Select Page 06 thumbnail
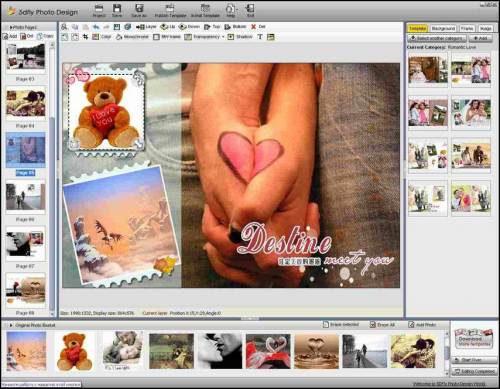This screenshot has height=389, width=500. (x=25, y=197)
